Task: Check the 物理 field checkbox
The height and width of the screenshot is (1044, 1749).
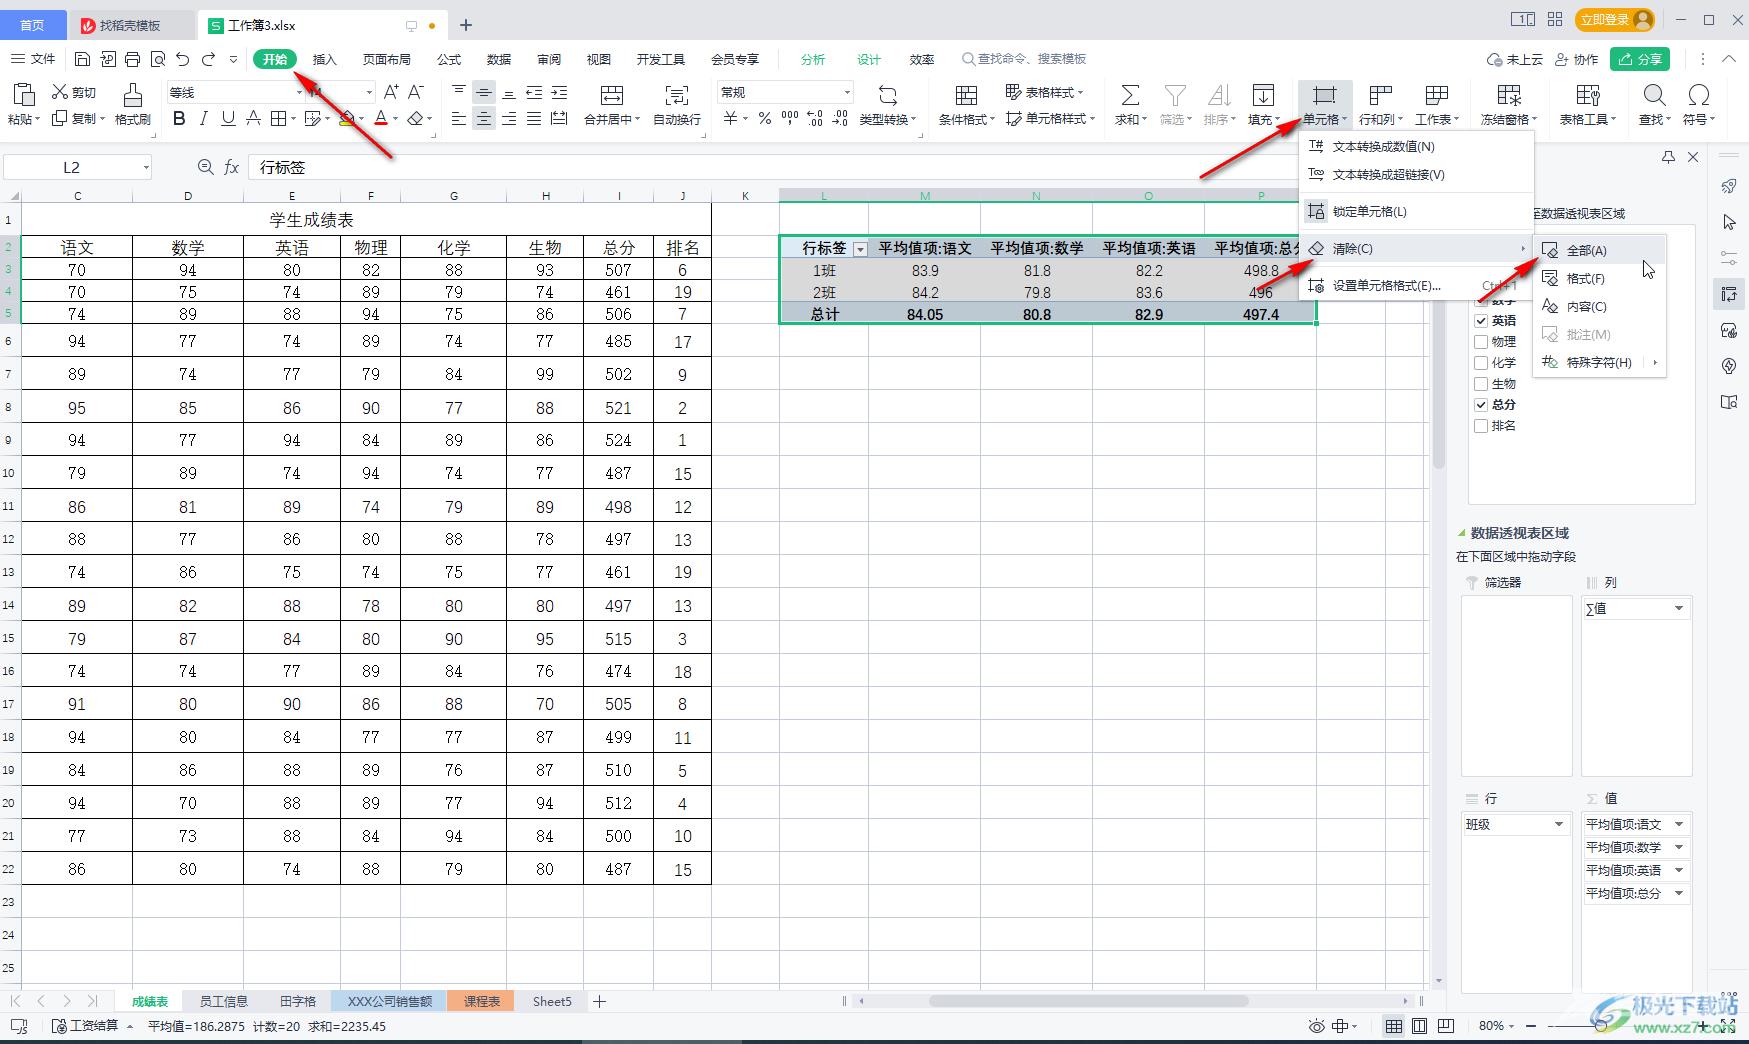Action: (1481, 342)
